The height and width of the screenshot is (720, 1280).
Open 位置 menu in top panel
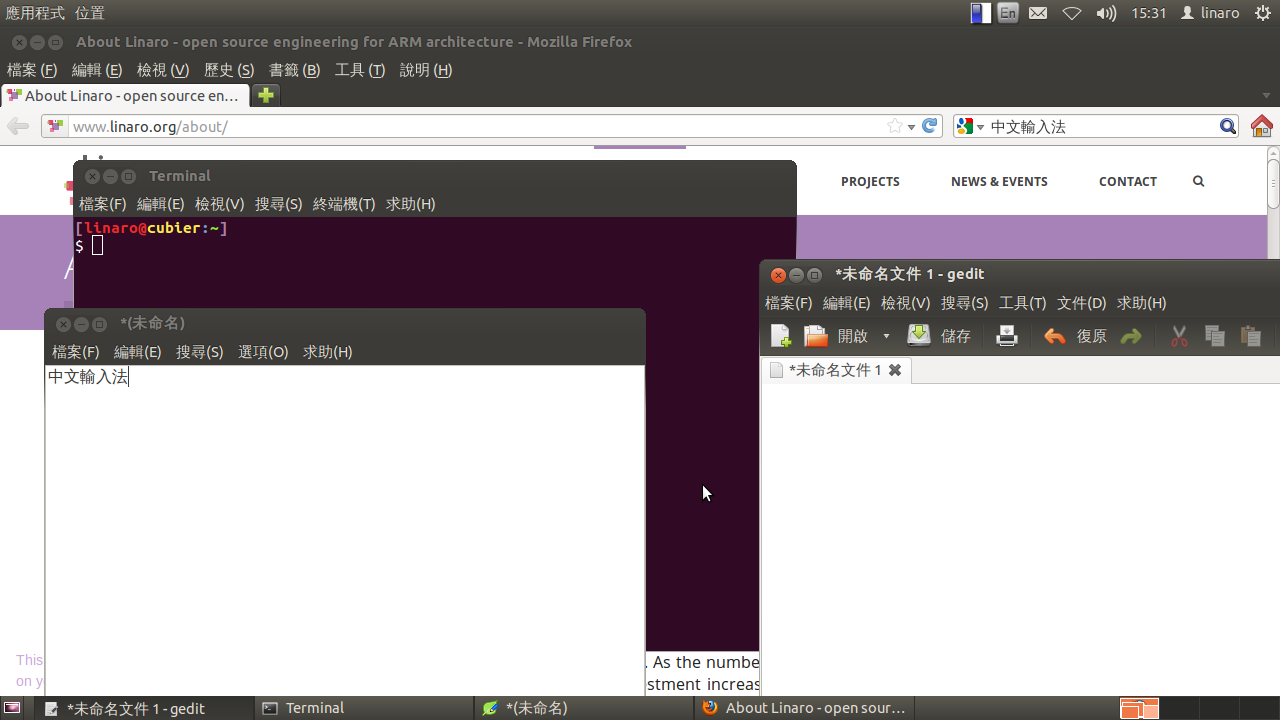pos(89,13)
